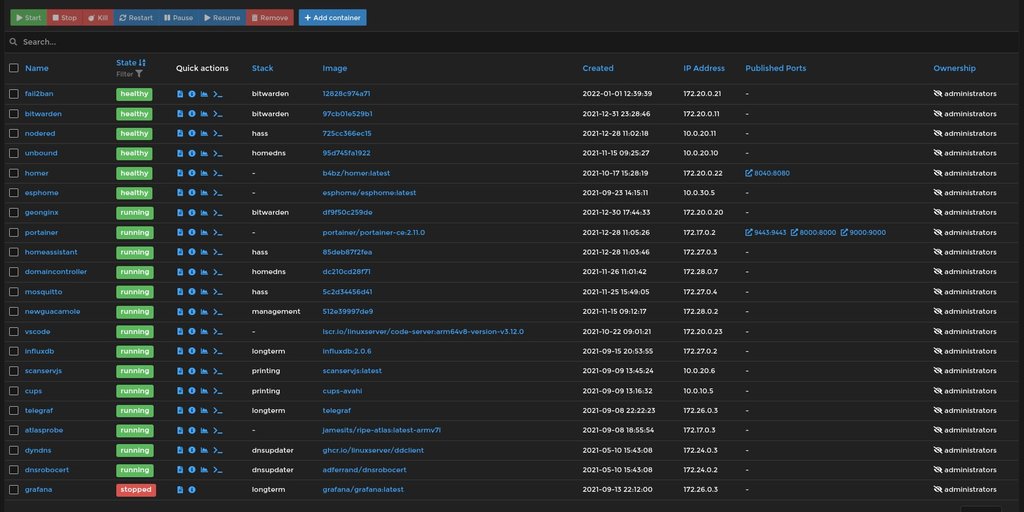Image resolution: width=1024 pixels, height=512 pixels.
Task: Open stats chart icon for nodered
Action: tap(204, 133)
